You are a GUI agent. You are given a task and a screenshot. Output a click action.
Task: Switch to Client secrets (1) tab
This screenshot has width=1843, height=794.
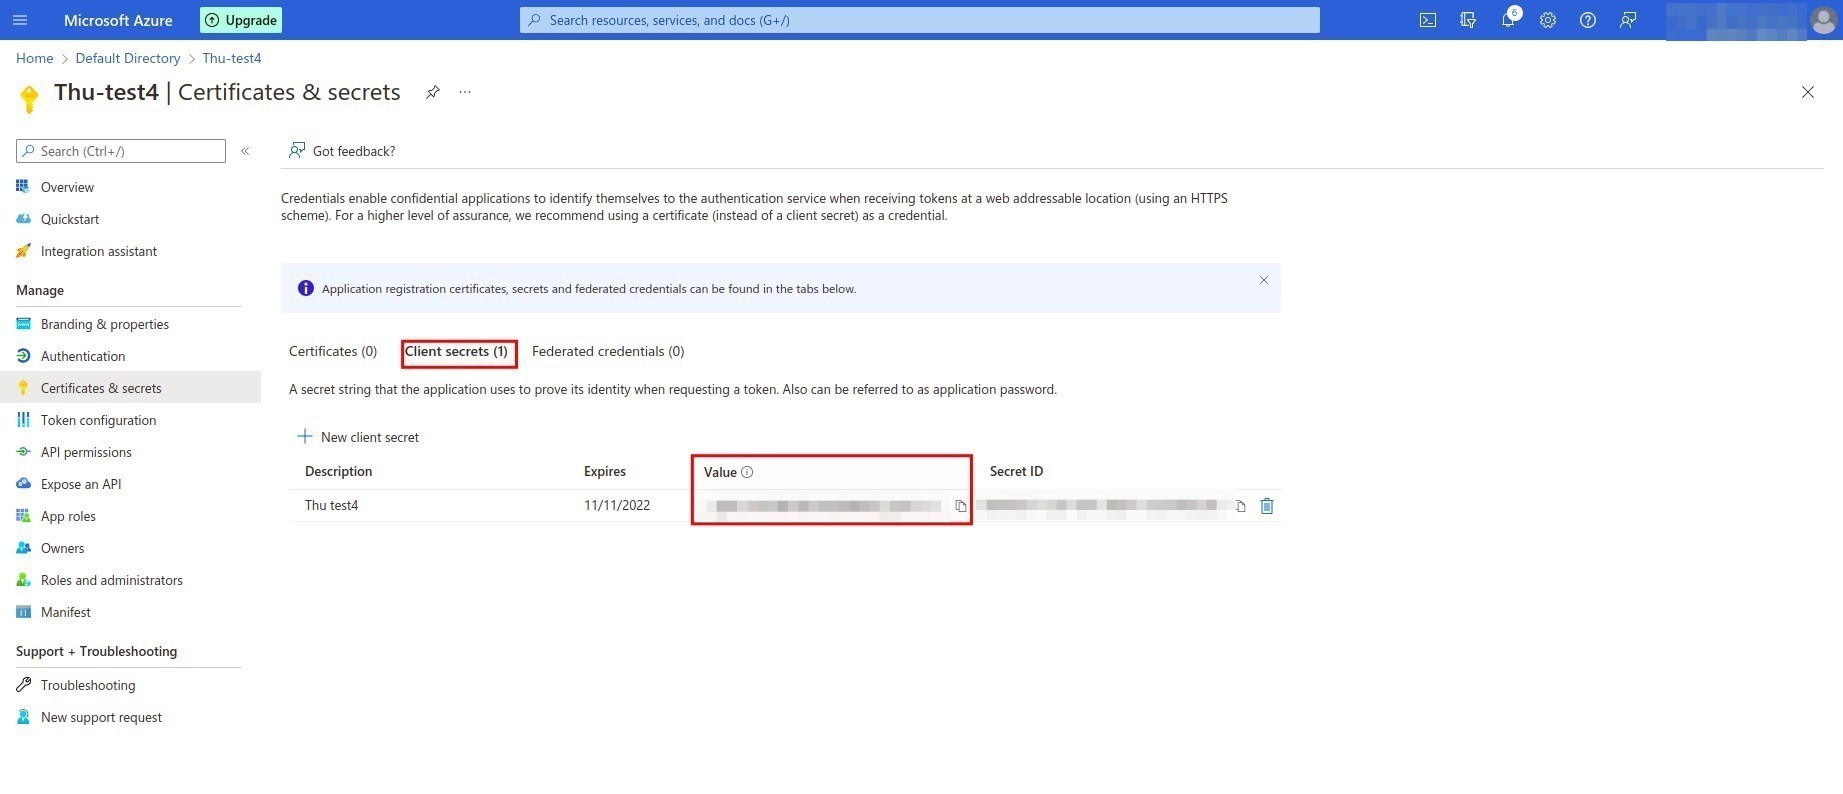(456, 351)
